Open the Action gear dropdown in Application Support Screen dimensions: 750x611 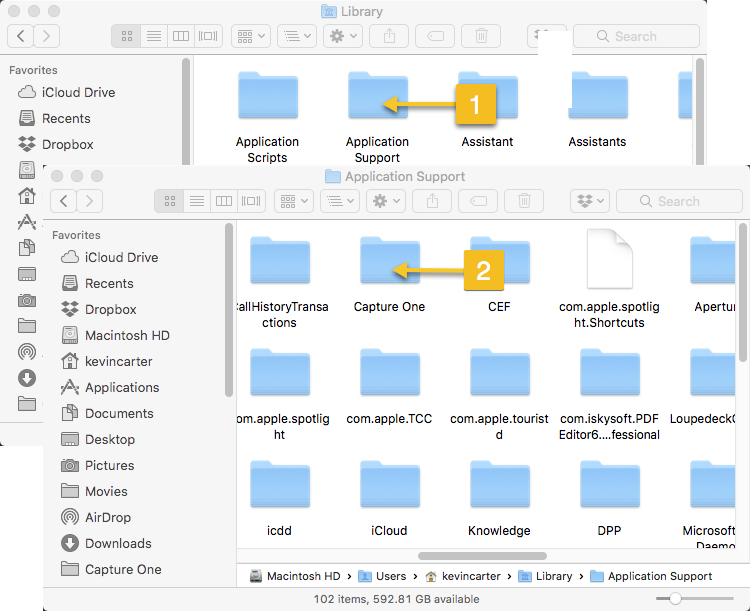(x=386, y=201)
